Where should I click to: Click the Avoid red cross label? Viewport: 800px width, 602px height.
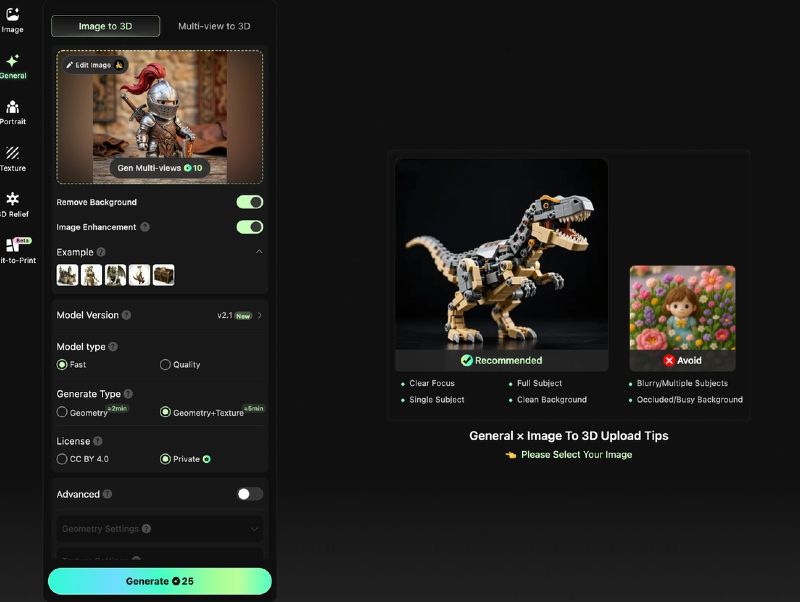click(683, 361)
